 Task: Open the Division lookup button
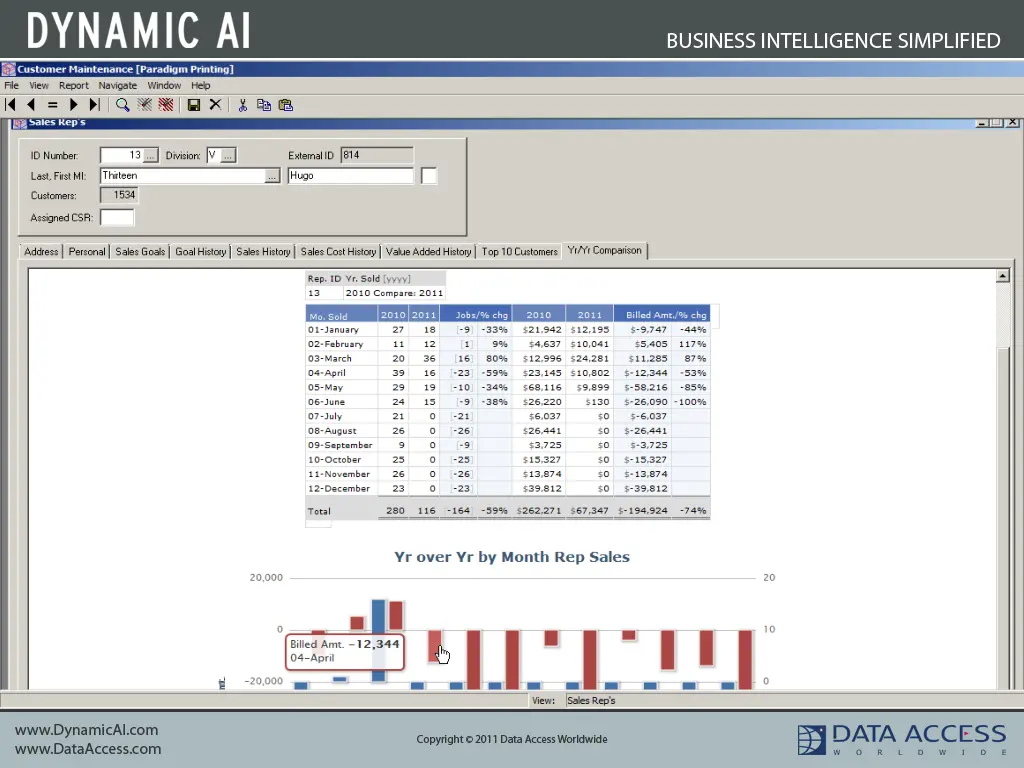pos(228,155)
